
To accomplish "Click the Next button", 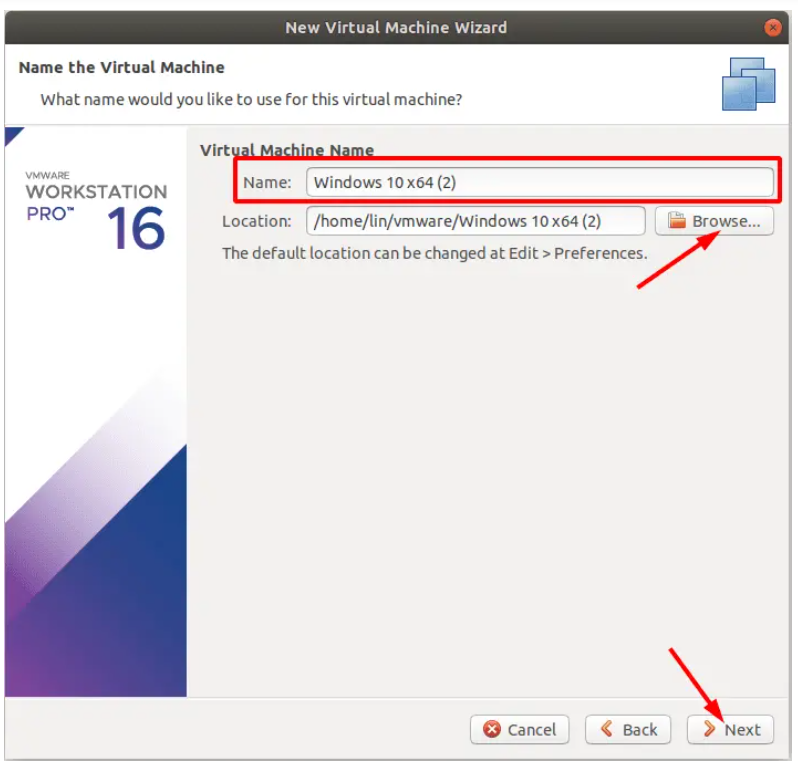I will pos(730,729).
